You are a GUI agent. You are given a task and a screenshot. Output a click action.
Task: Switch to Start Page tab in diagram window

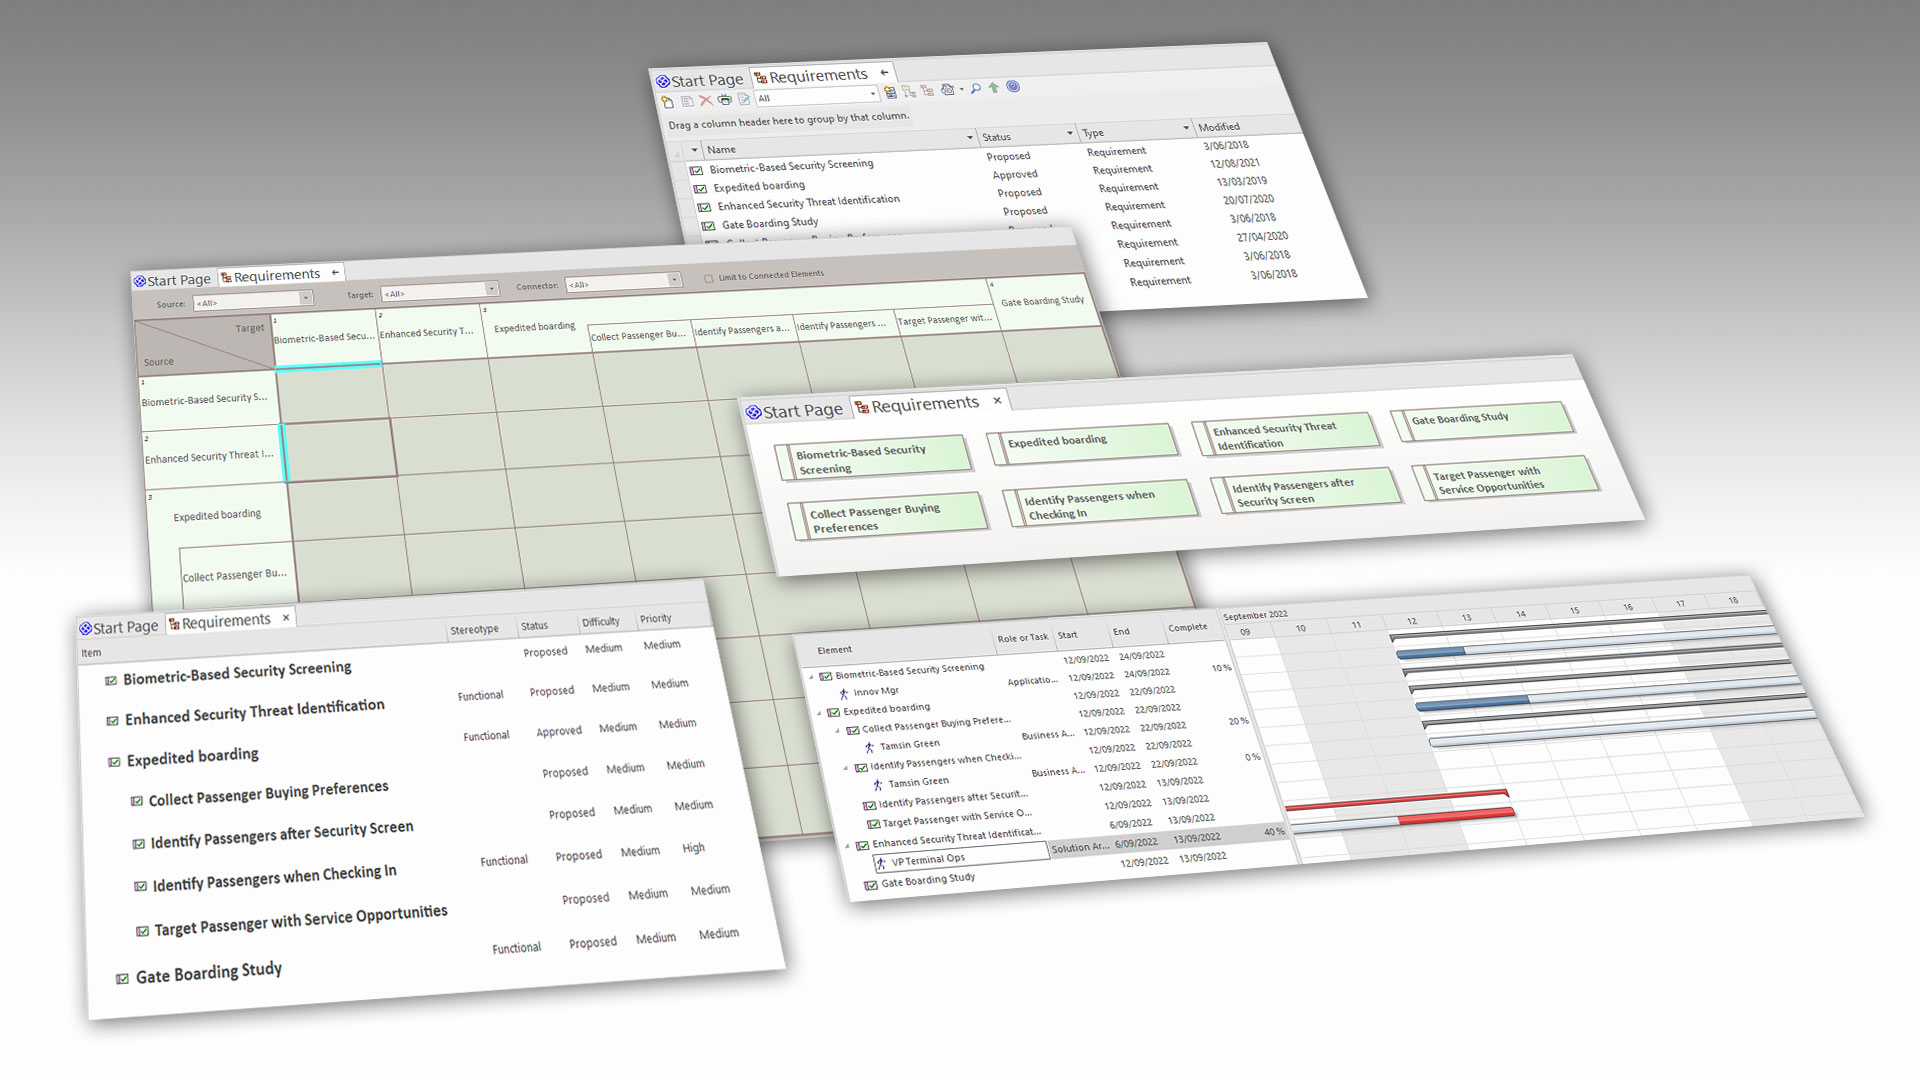pos(794,411)
